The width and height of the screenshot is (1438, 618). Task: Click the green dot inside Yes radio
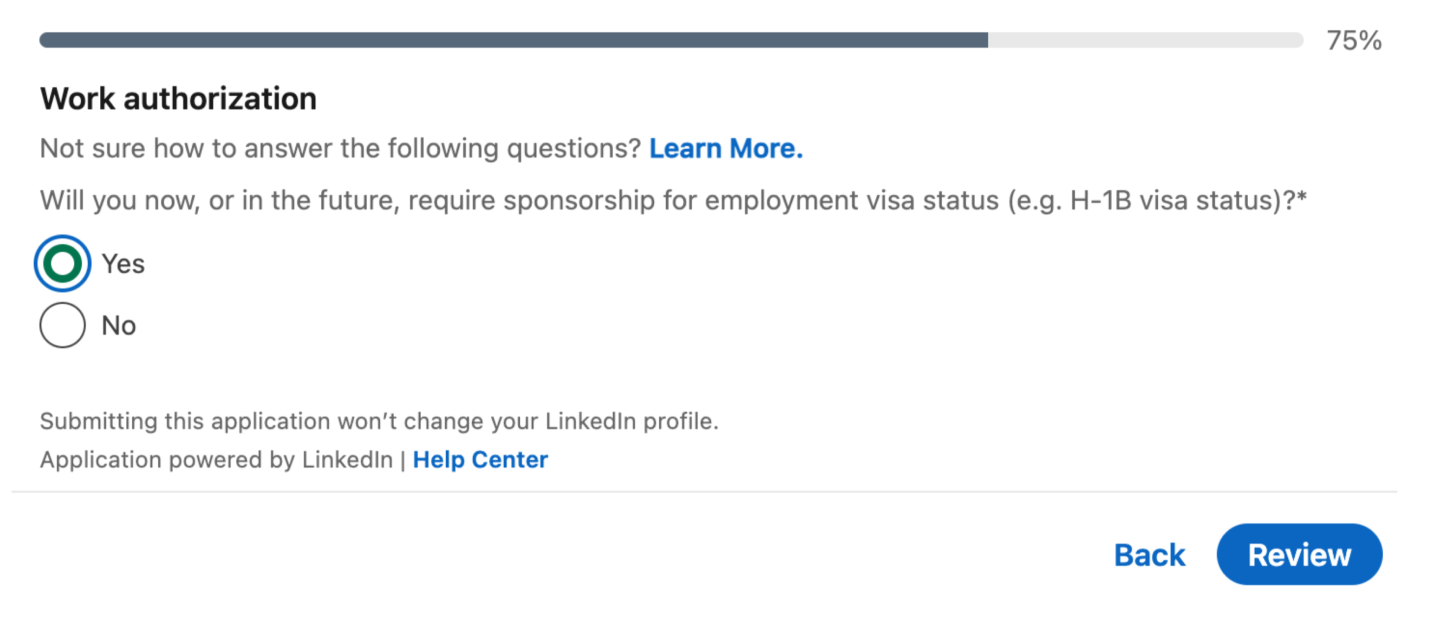coord(62,264)
